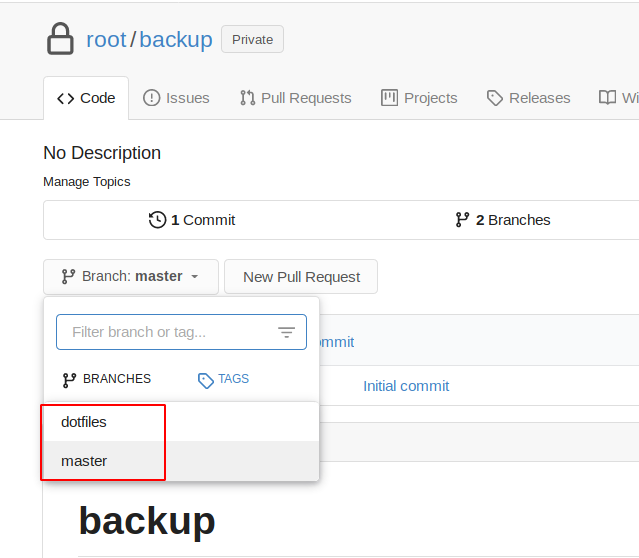Click the filter icon in the branch search box
The image size is (639, 558).
coord(286,332)
